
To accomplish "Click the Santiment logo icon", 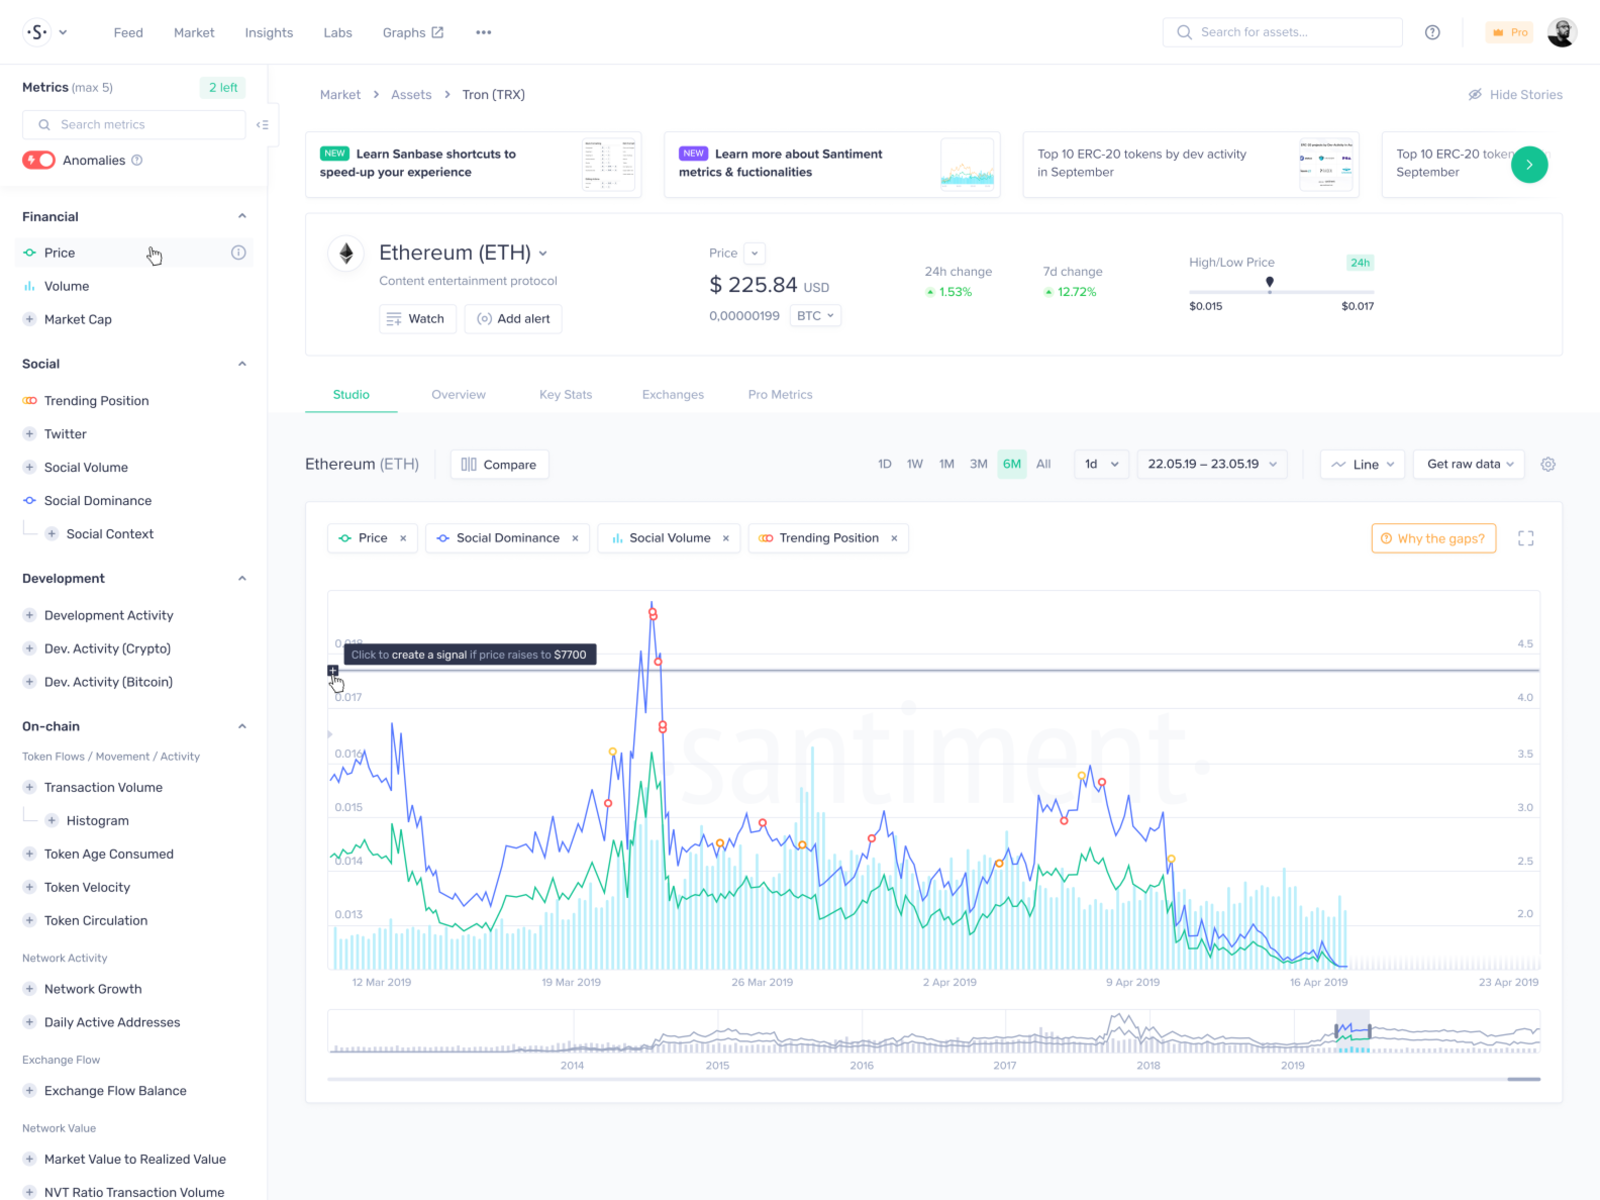I will 37,32.
